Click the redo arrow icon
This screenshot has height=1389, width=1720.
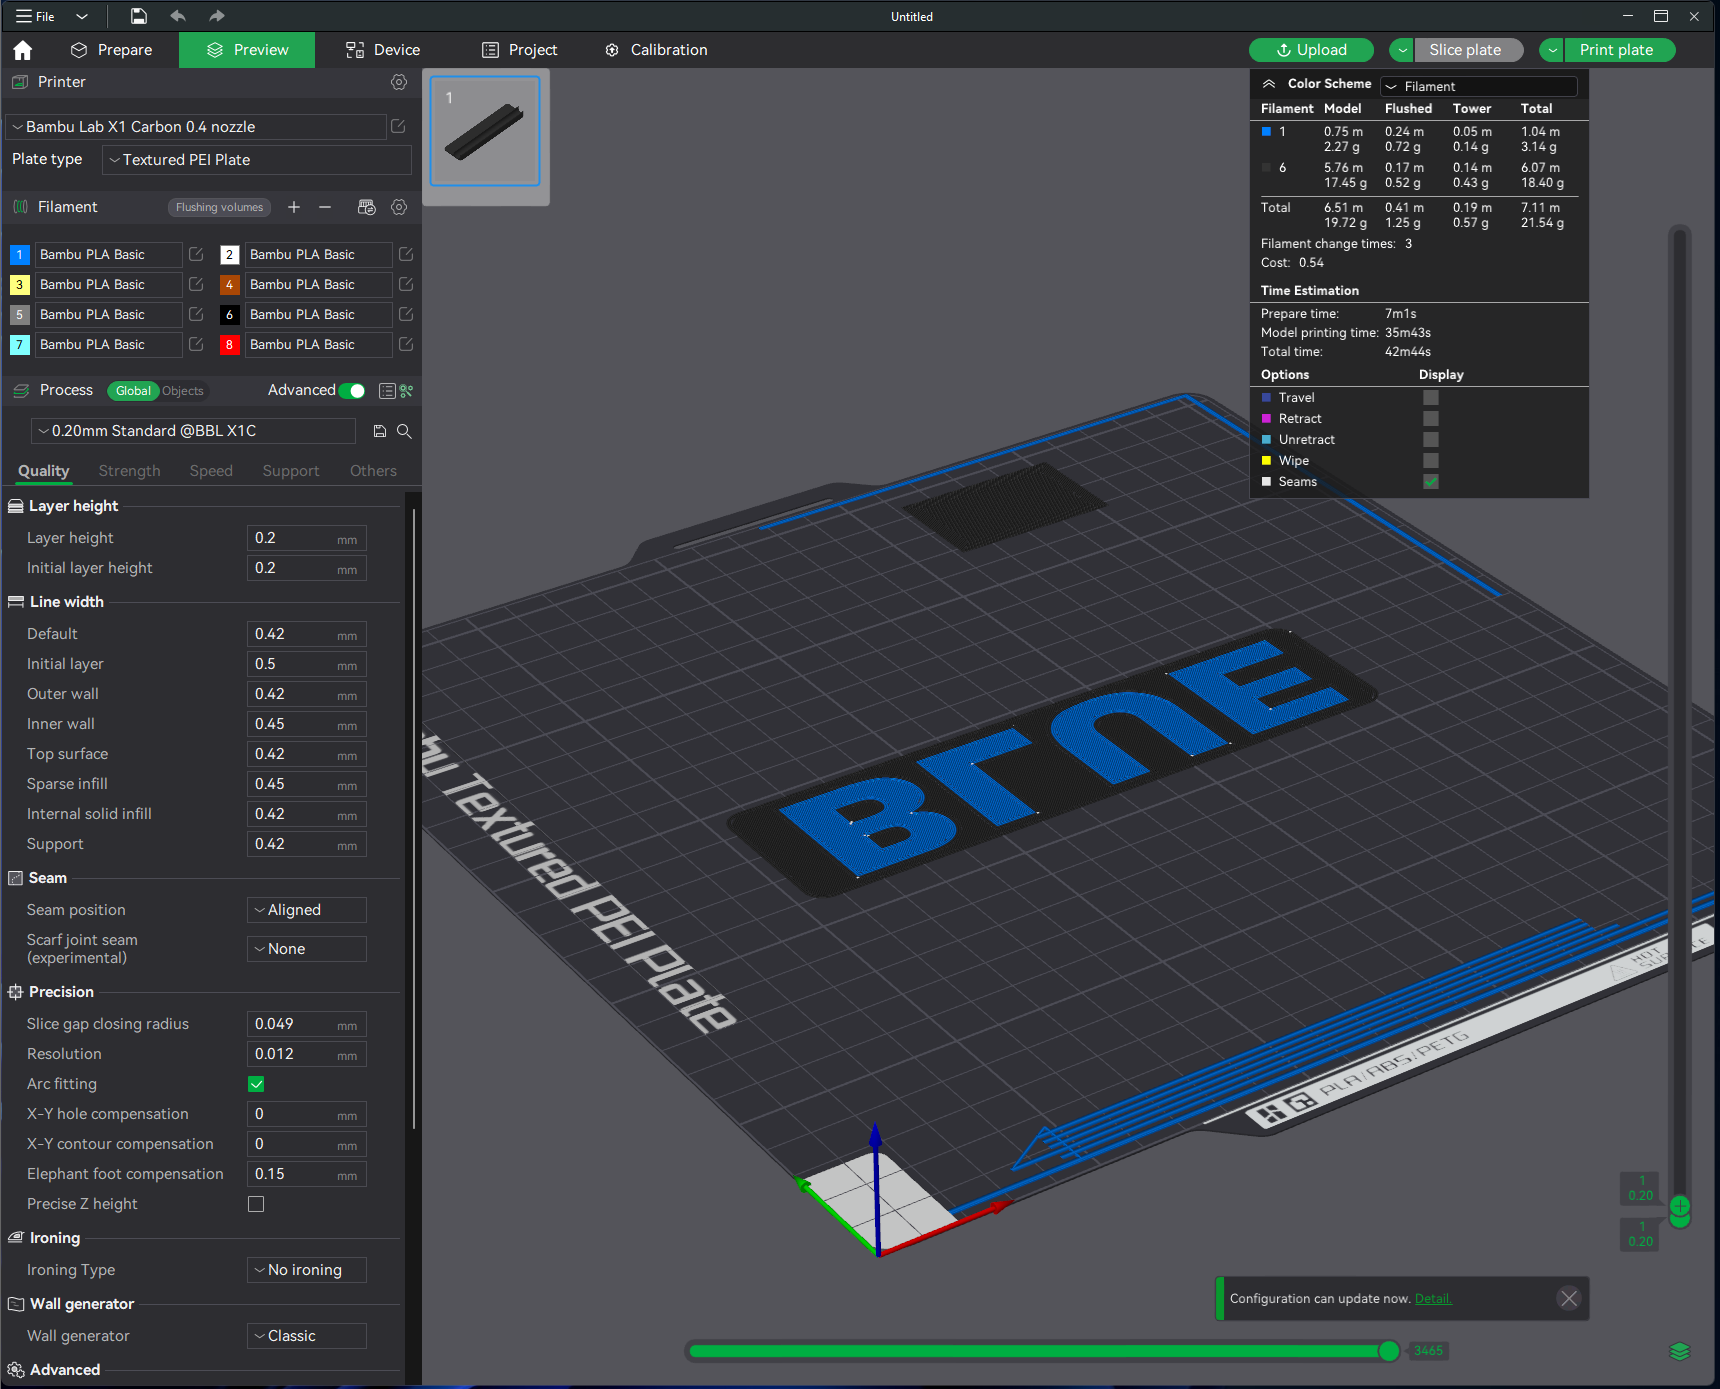[217, 16]
